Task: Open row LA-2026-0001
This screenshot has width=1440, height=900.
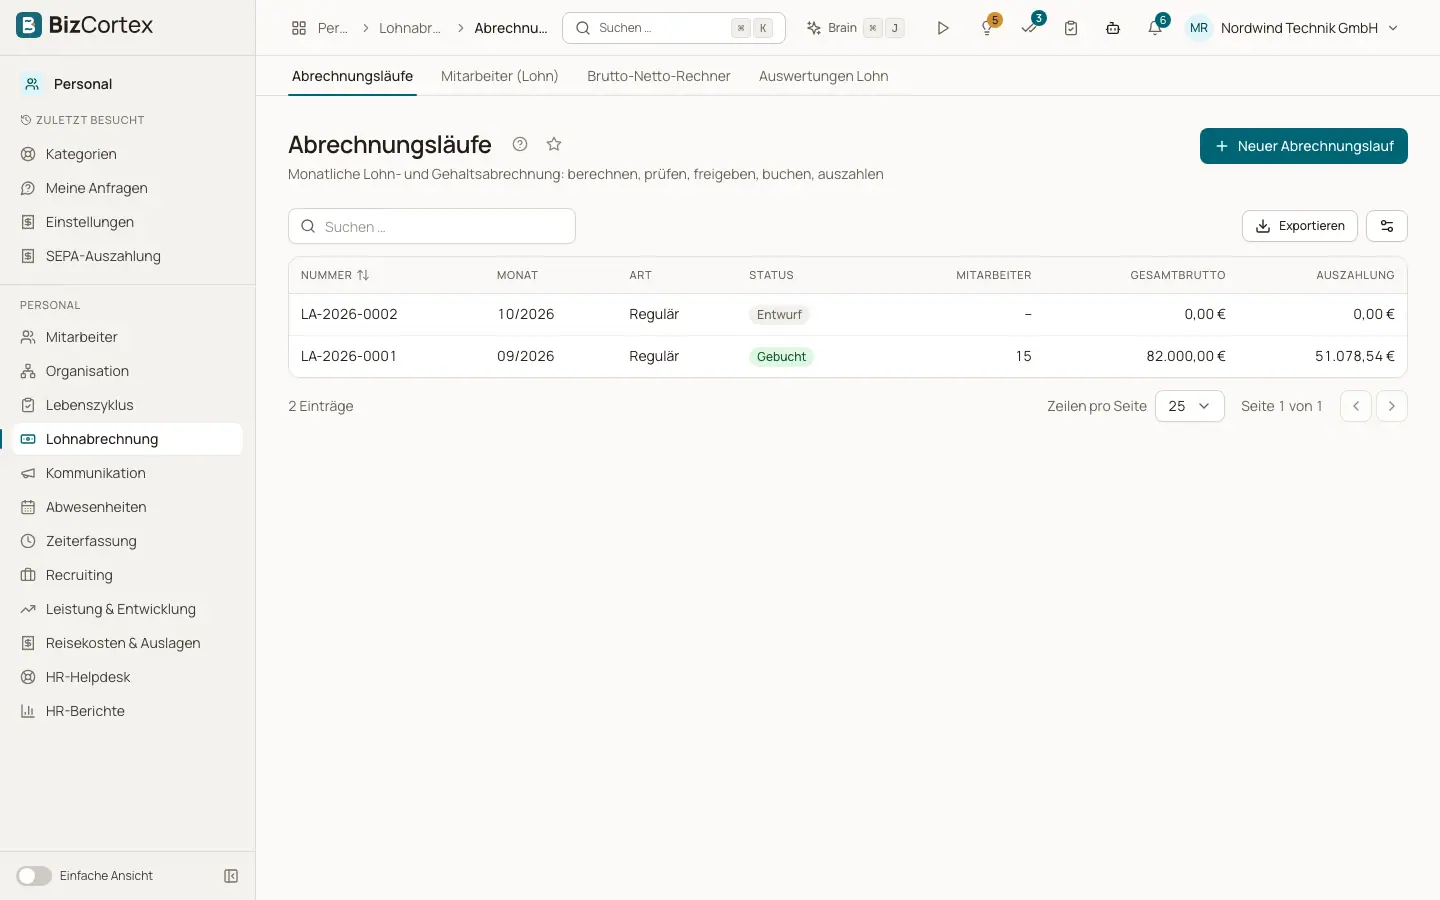Action: pos(848,356)
